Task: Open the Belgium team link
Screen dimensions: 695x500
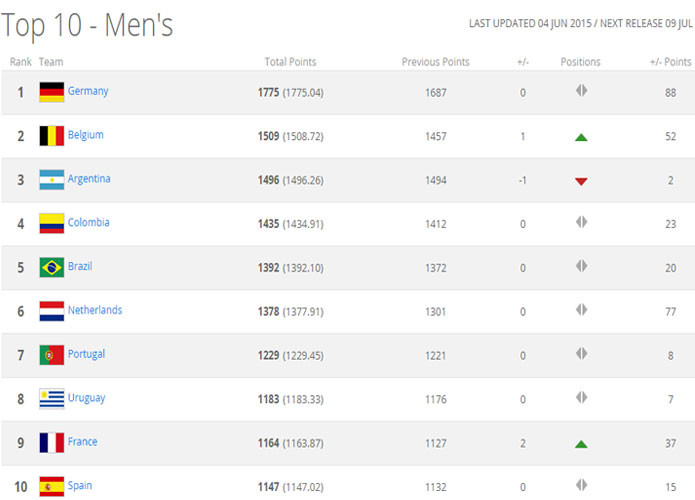Action: click(85, 135)
